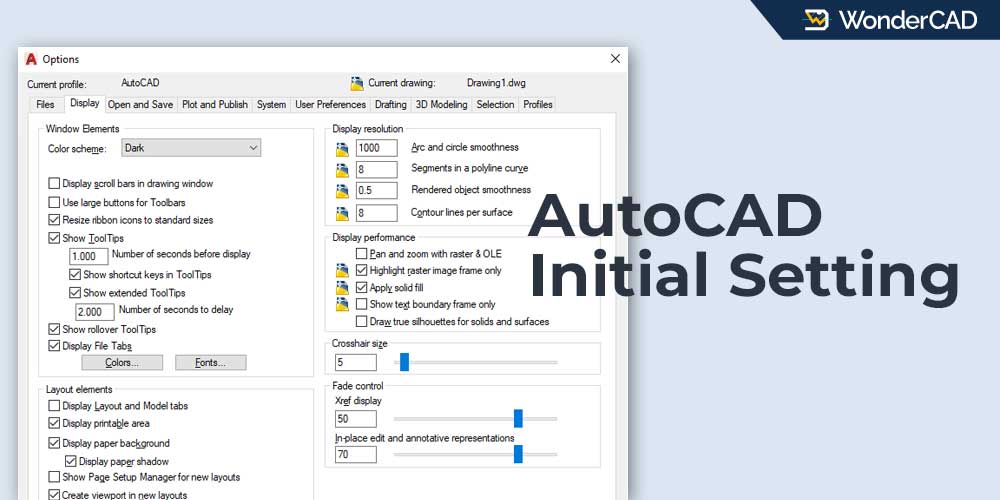1000x500 pixels.
Task: Click drawing icon beside Arc and circle smoothness
Action: (342, 149)
